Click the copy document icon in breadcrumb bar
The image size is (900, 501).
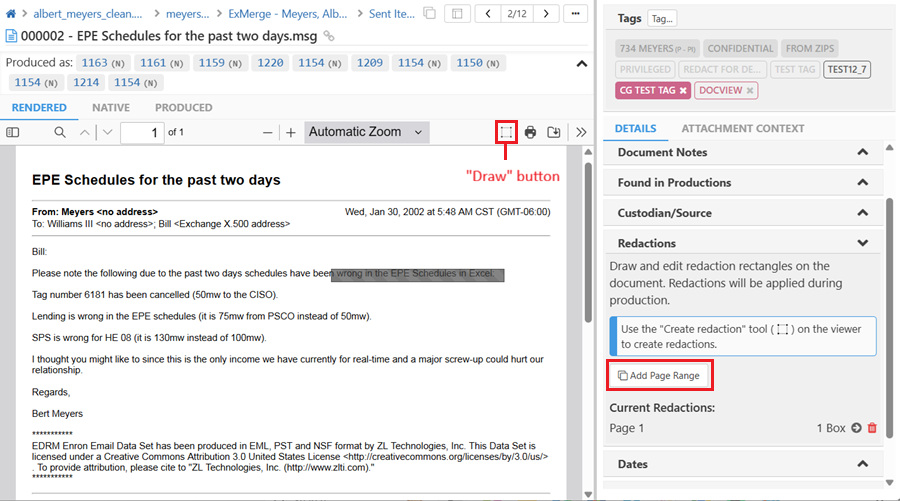pyautogui.click(x=429, y=13)
